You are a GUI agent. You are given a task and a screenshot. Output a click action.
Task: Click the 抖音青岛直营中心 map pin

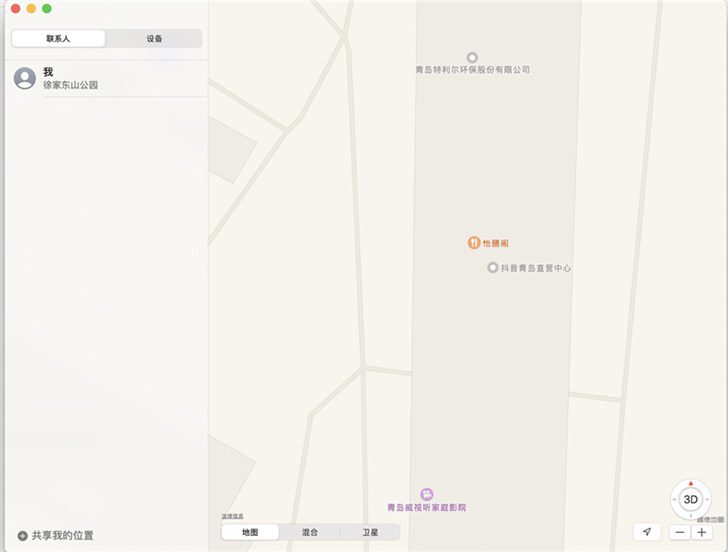point(493,267)
